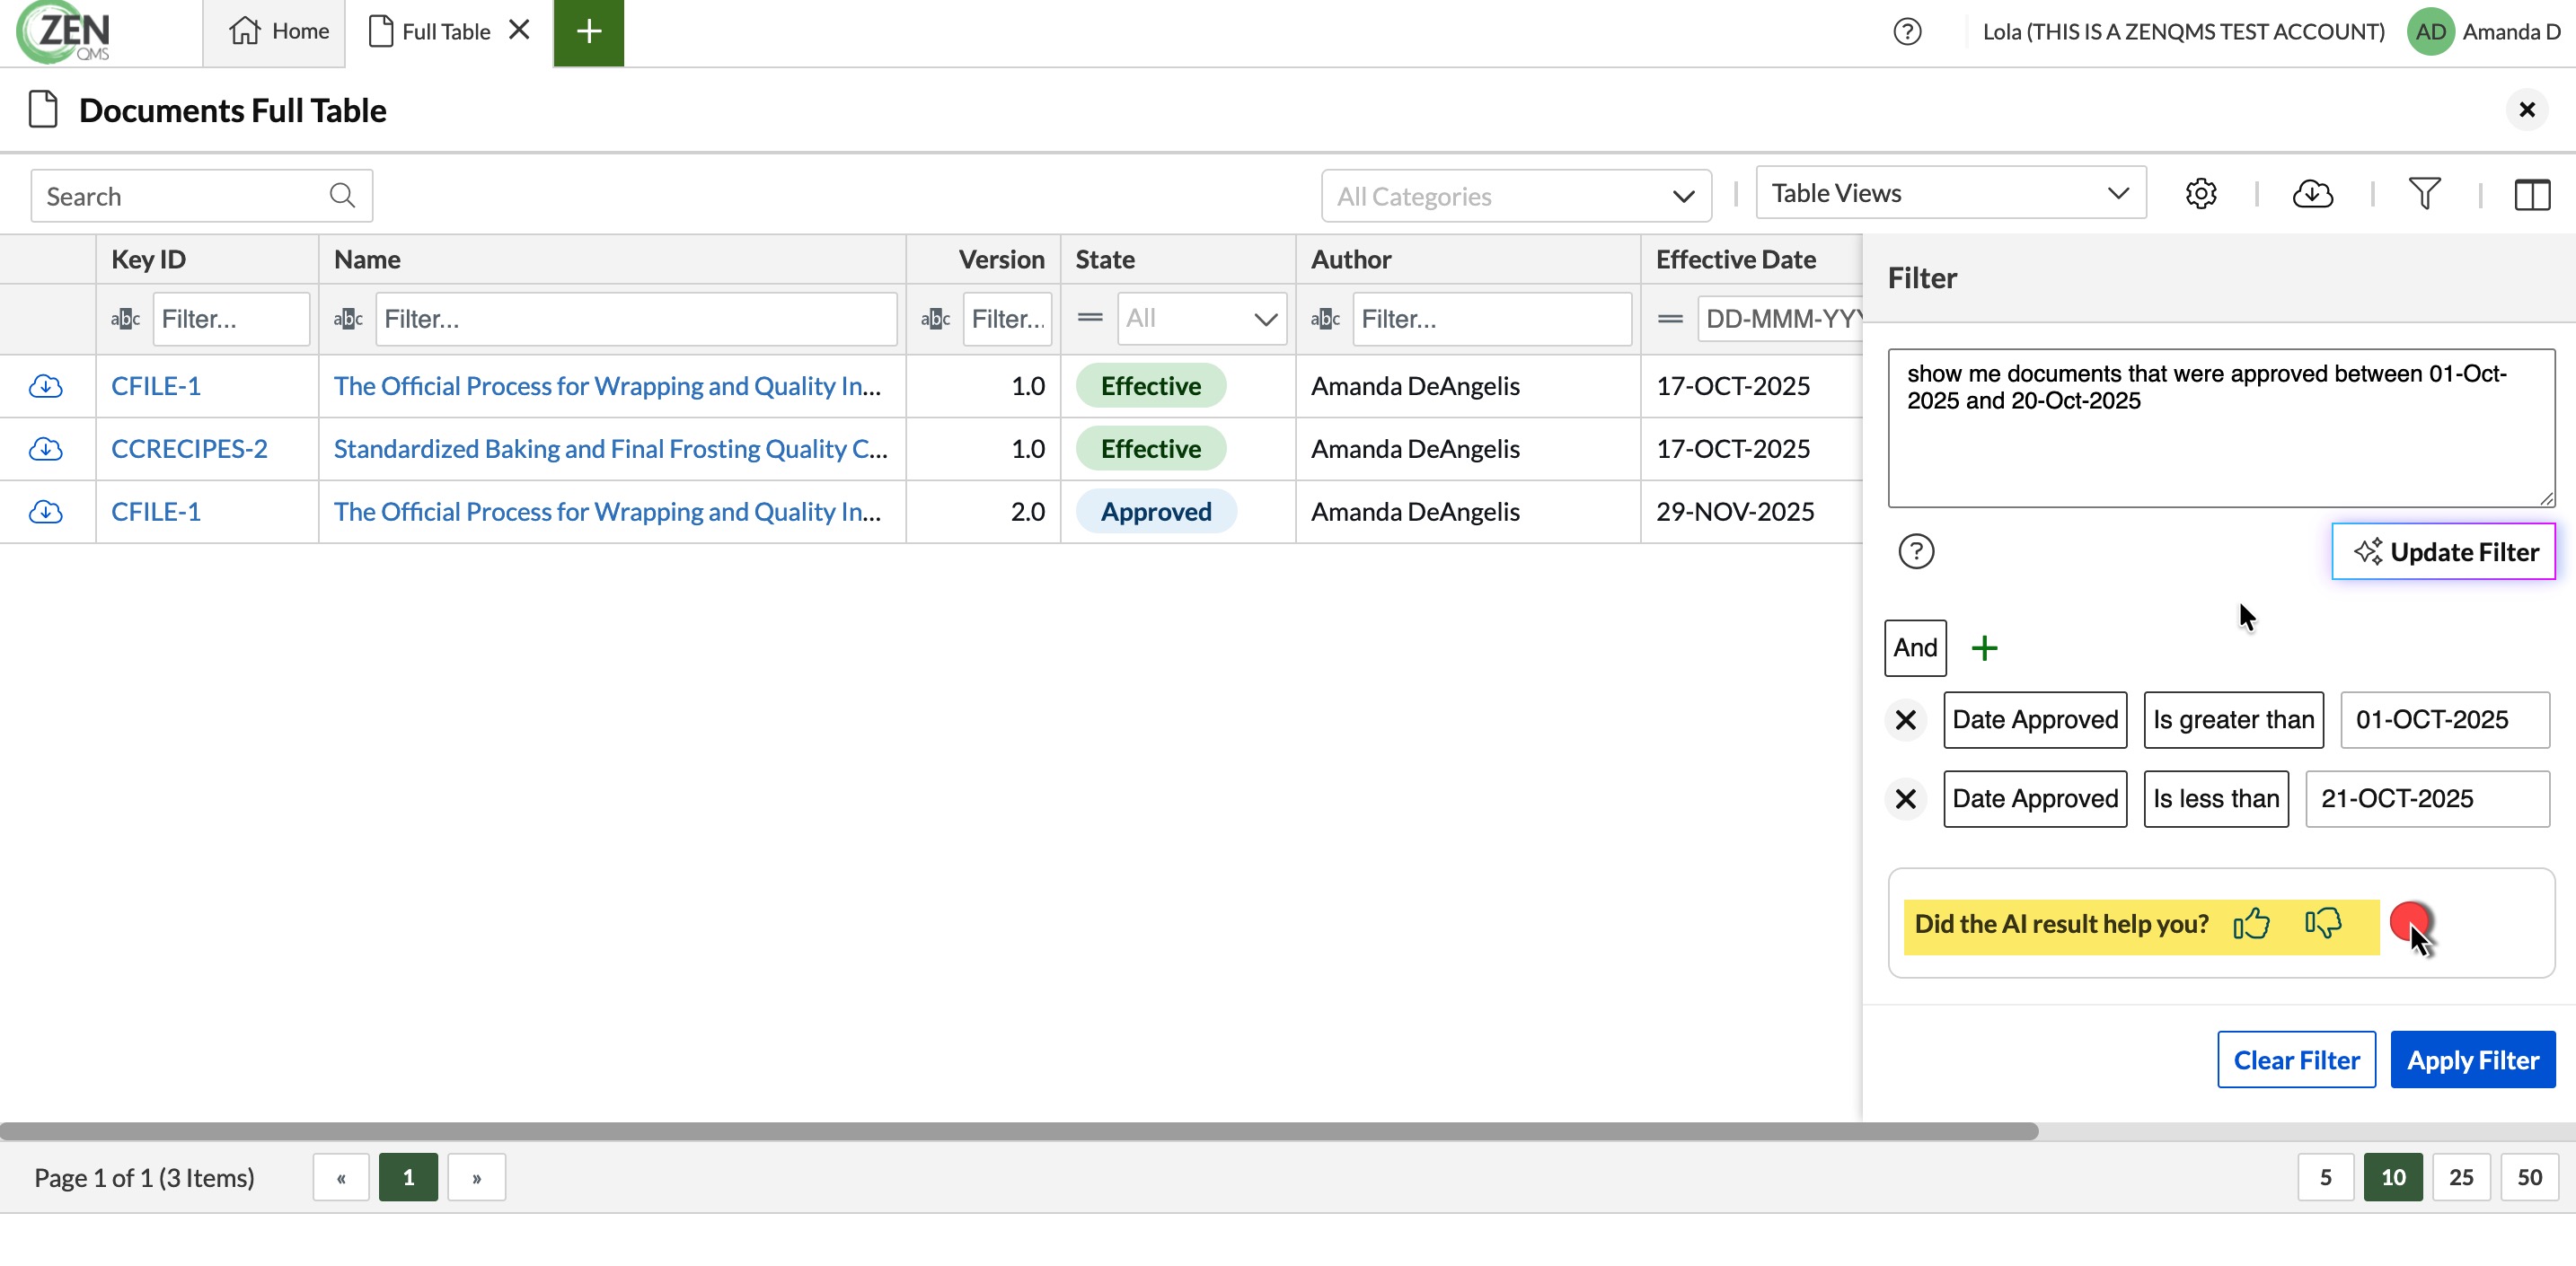
Task: Click the AD user avatar
Action: coord(2430,32)
